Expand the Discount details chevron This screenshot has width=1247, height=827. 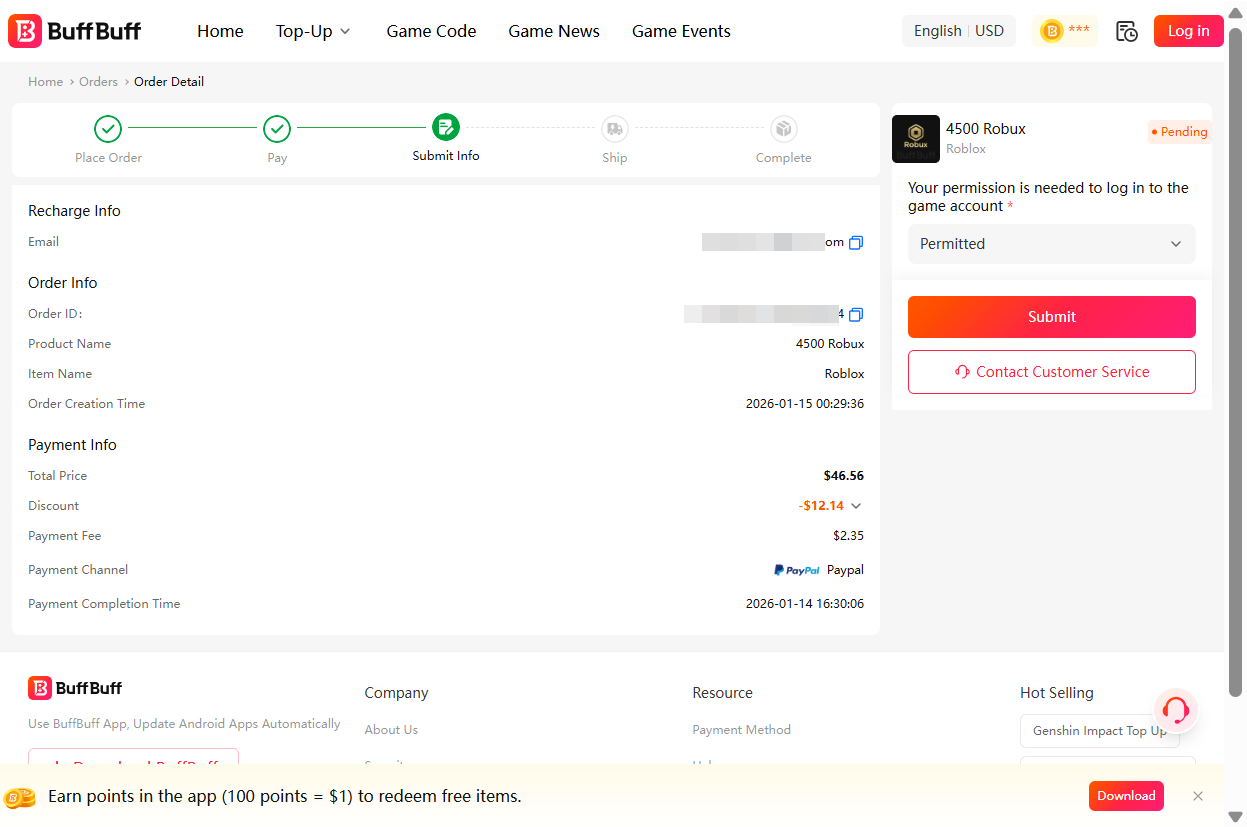(x=856, y=506)
